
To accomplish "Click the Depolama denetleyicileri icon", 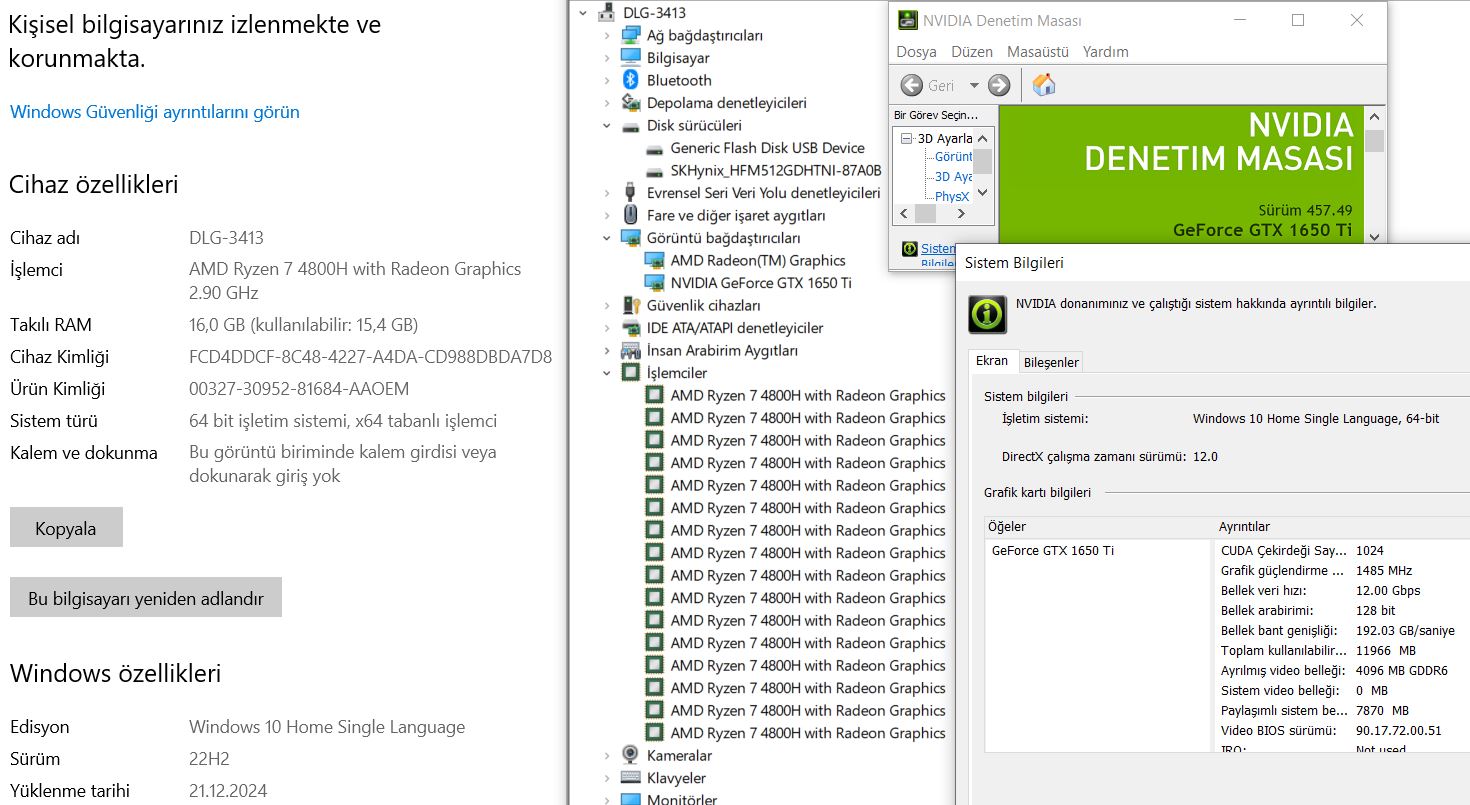I will click(630, 103).
